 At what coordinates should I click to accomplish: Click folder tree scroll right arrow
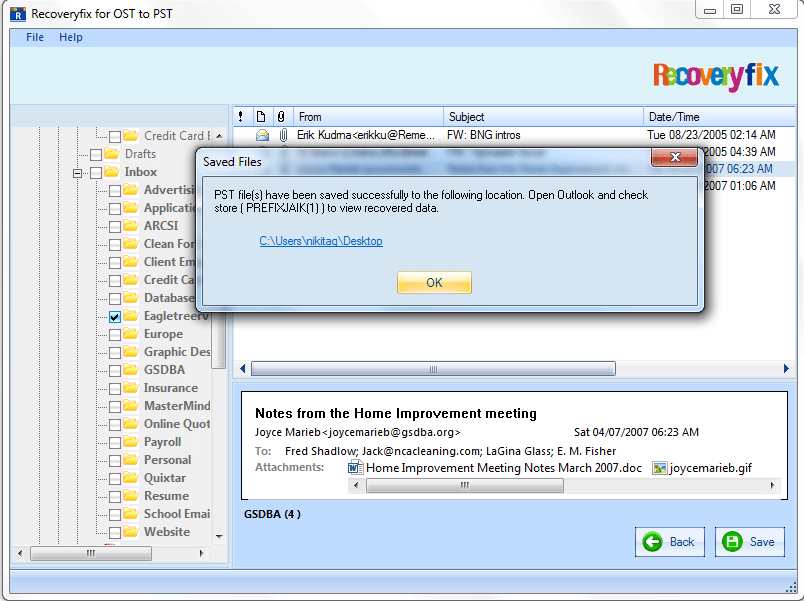202,553
